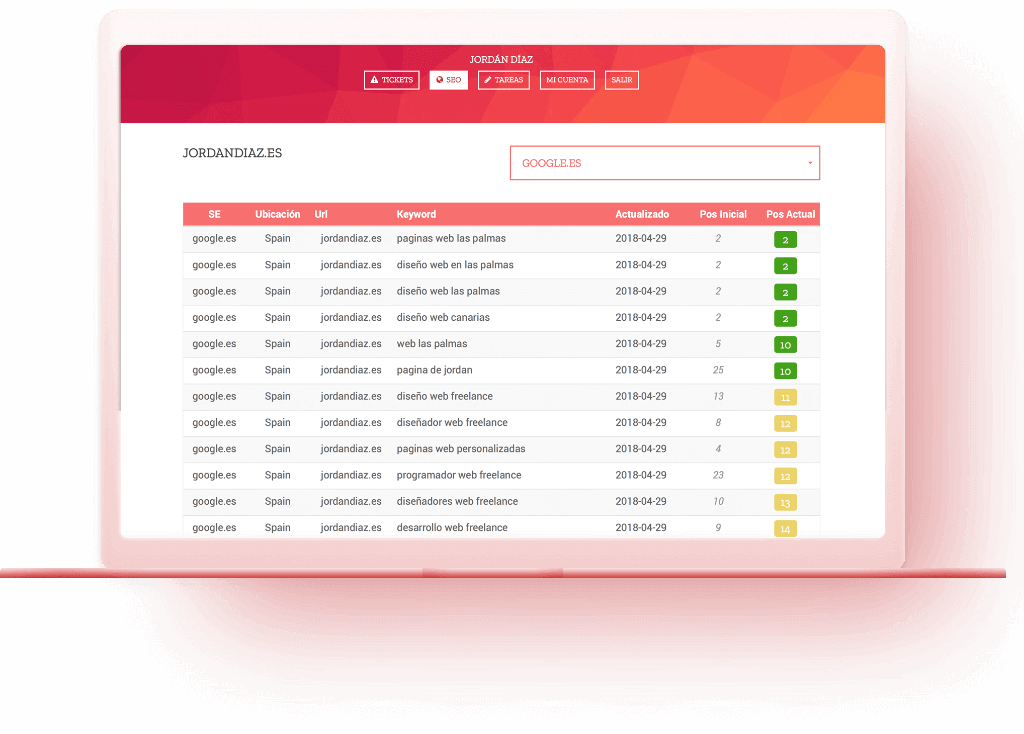Click the date in 'diseño web canarias' row
This screenshot has width=1024, height=734.
point(641,317)
